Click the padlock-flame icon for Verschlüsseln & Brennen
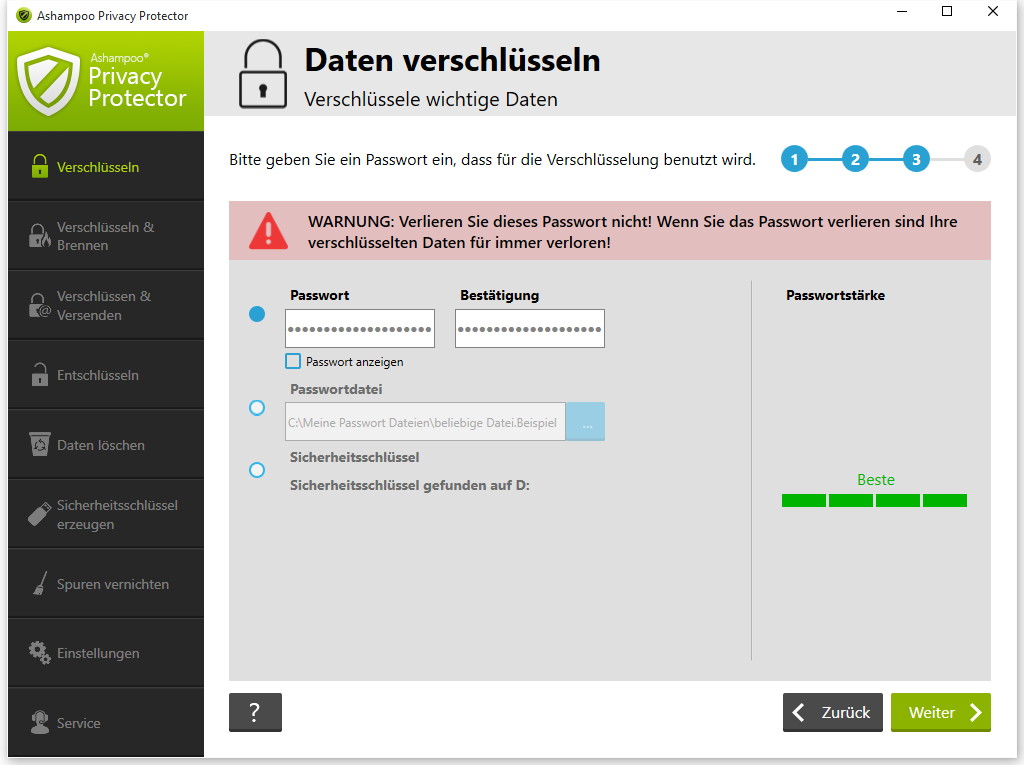 [x=39, y=236]
